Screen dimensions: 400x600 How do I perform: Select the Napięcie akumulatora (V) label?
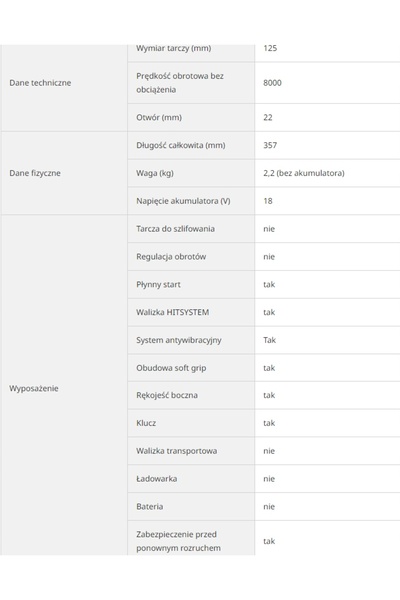coord(183,201)
